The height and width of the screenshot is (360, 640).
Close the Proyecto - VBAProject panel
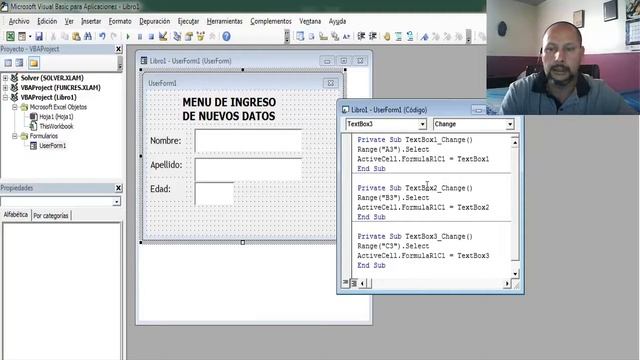(x=118, y=49)
